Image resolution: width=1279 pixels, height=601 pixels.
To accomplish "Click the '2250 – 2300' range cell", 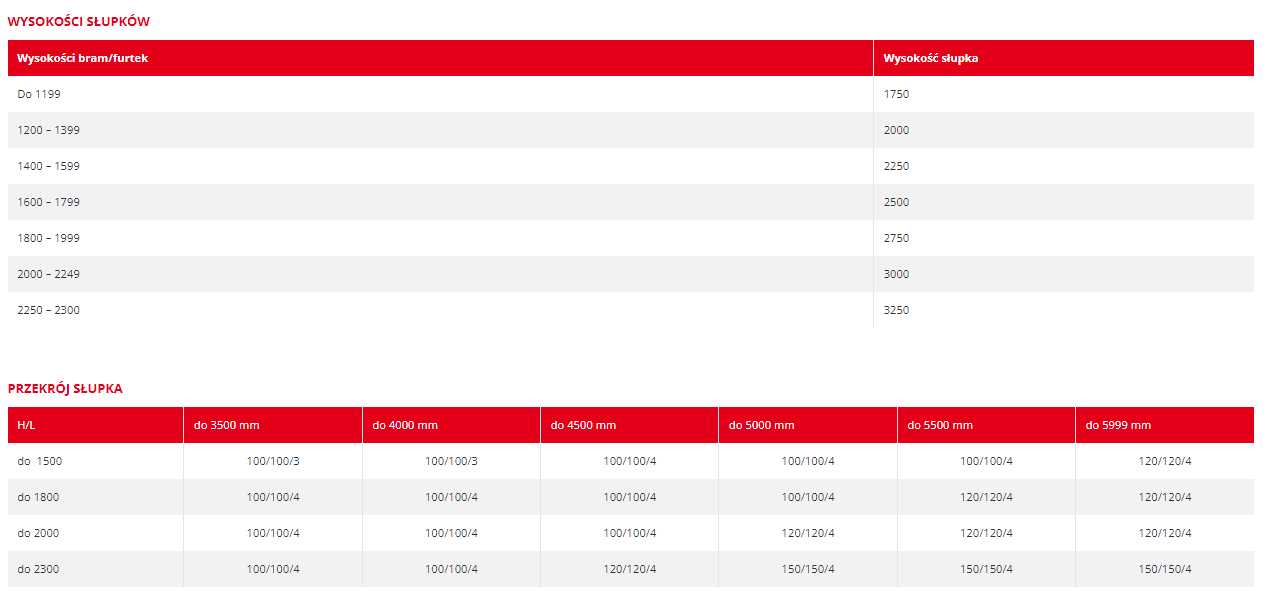I will 440,310.
